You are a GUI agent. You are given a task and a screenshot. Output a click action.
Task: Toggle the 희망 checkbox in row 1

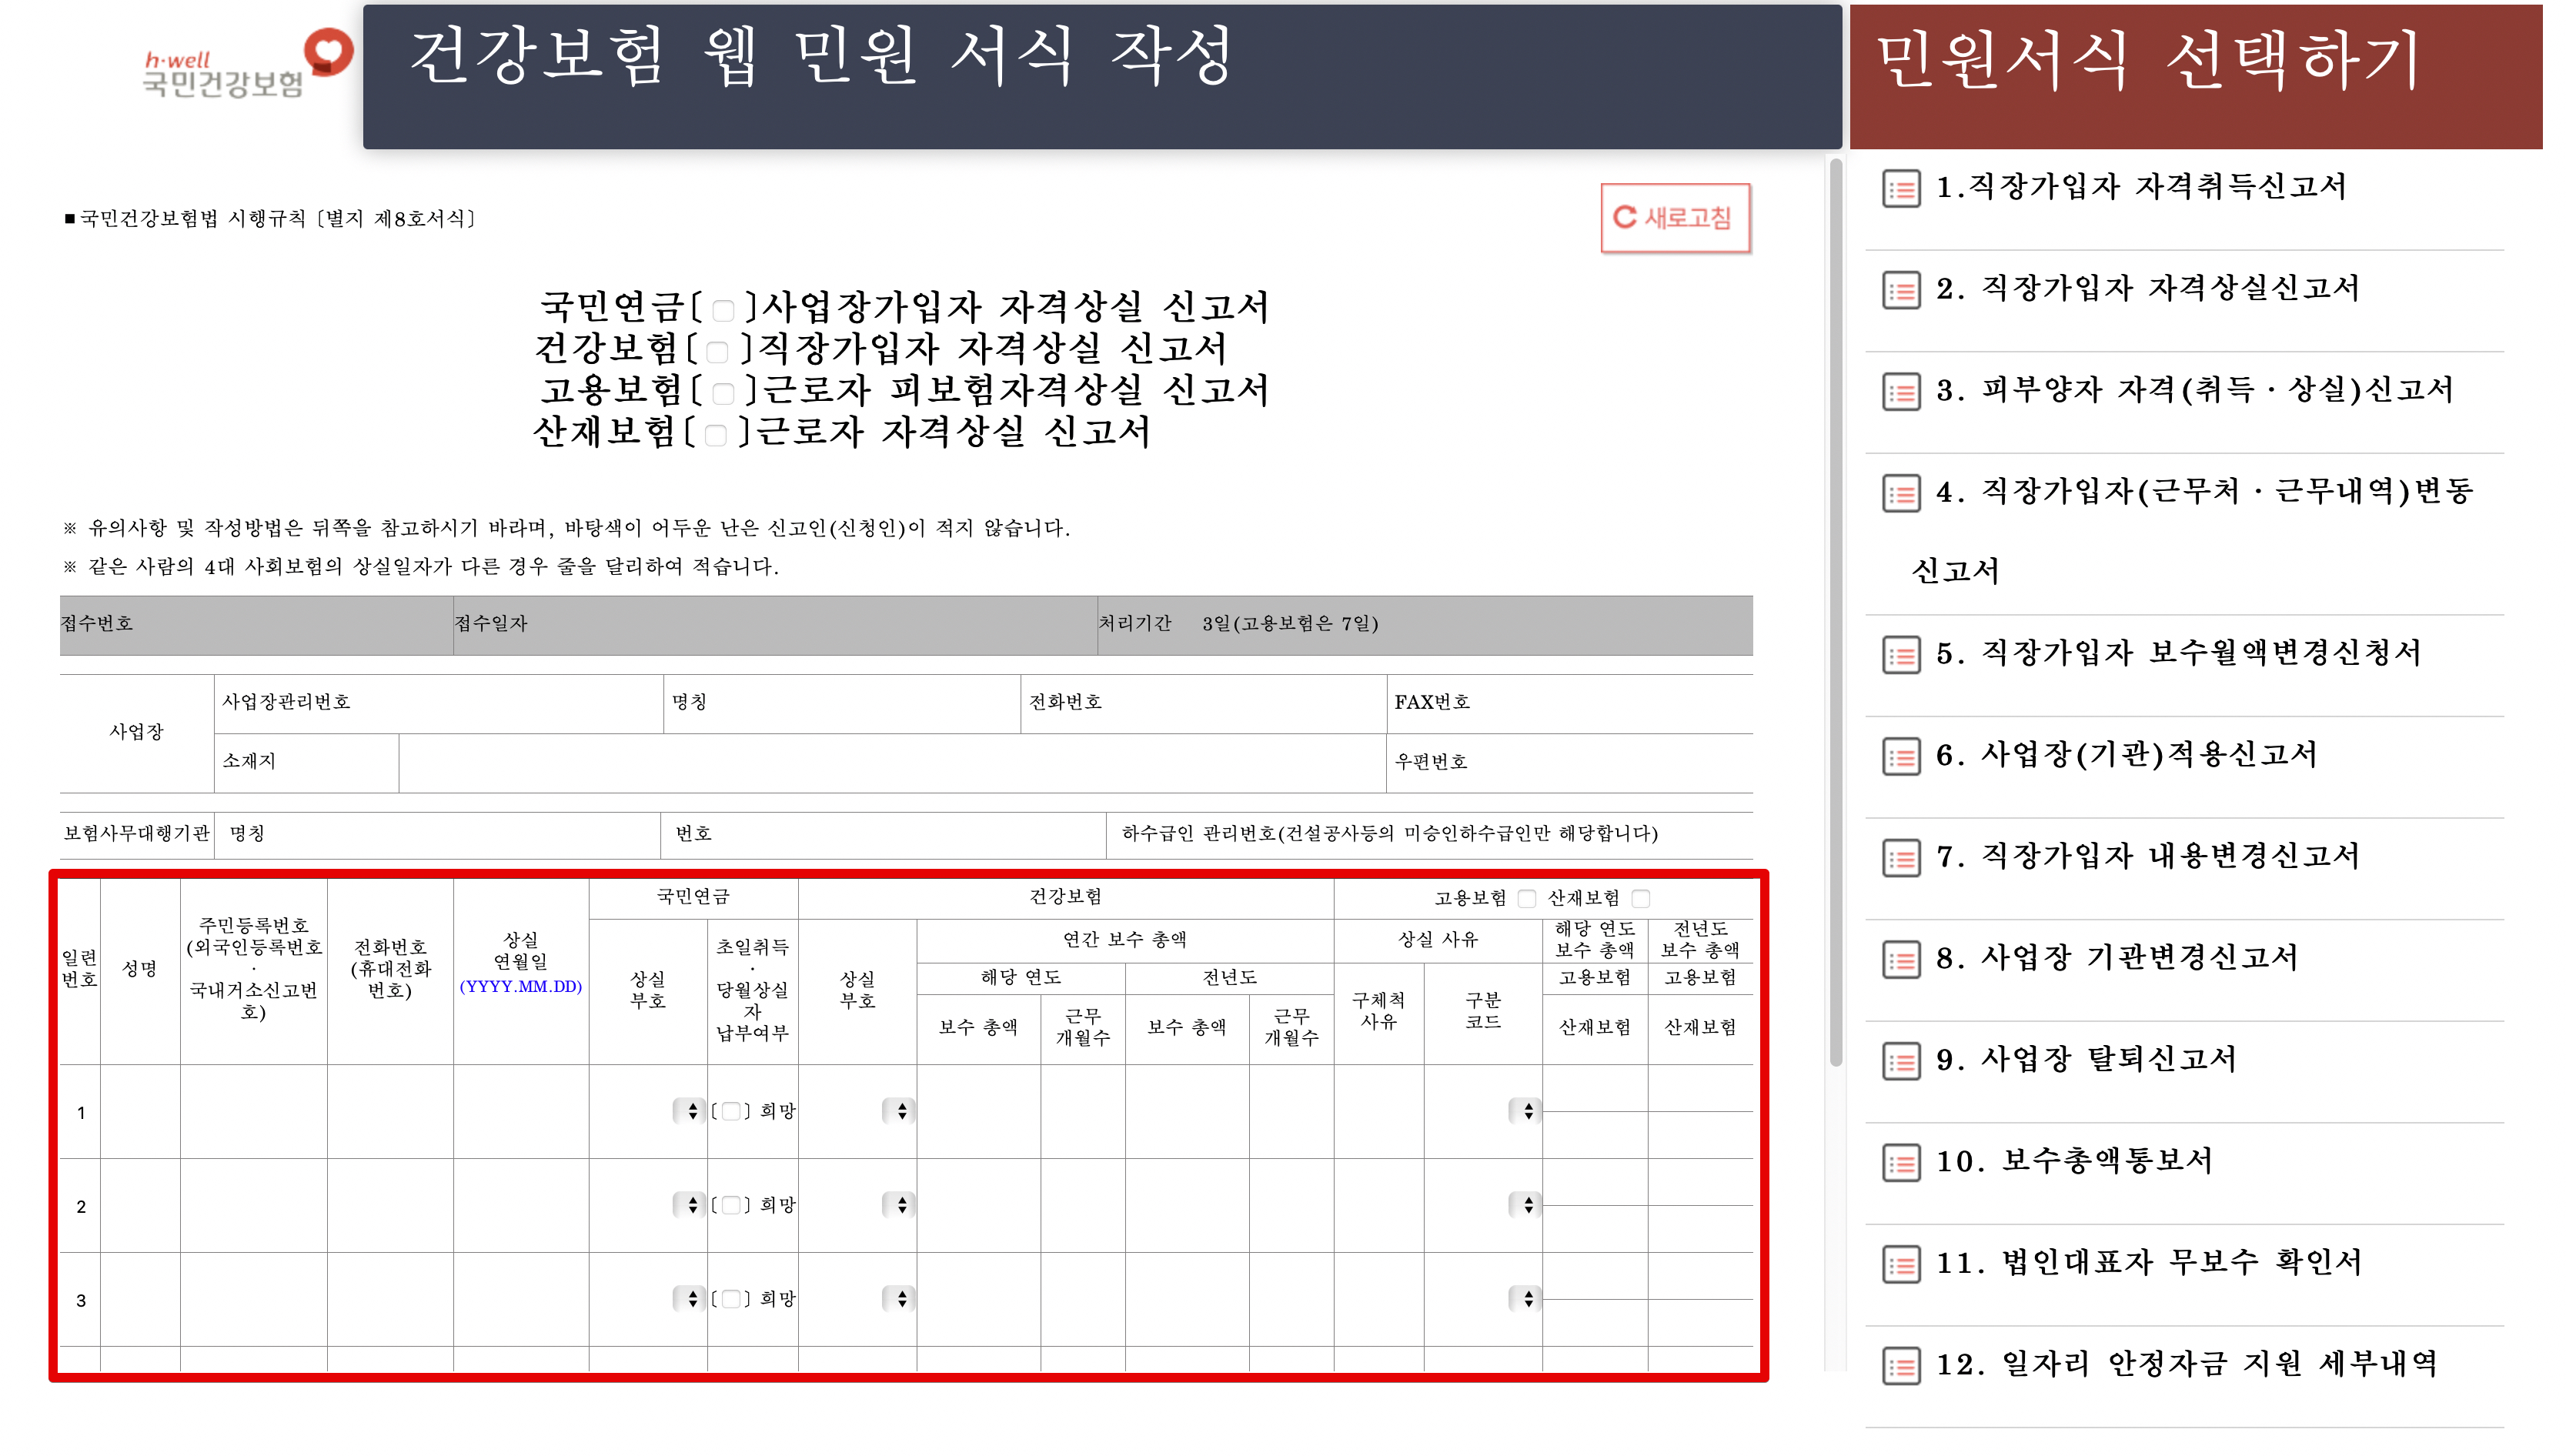pos(731,1111)
